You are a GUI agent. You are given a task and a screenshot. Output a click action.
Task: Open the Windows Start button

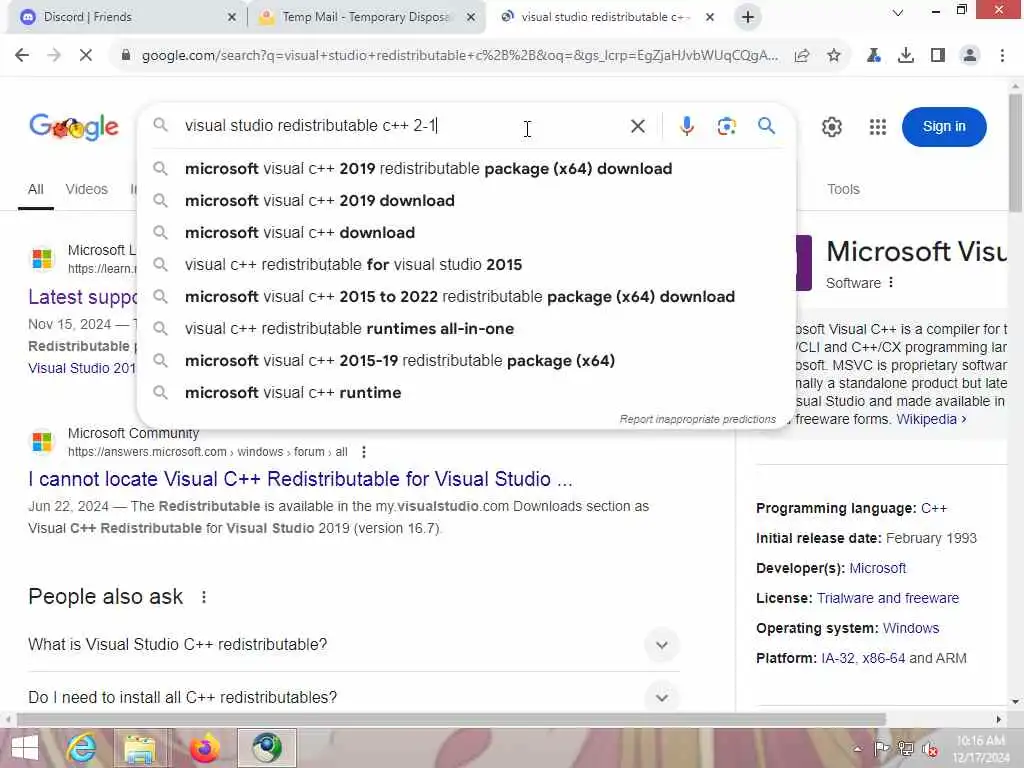(x=25, y=748)
